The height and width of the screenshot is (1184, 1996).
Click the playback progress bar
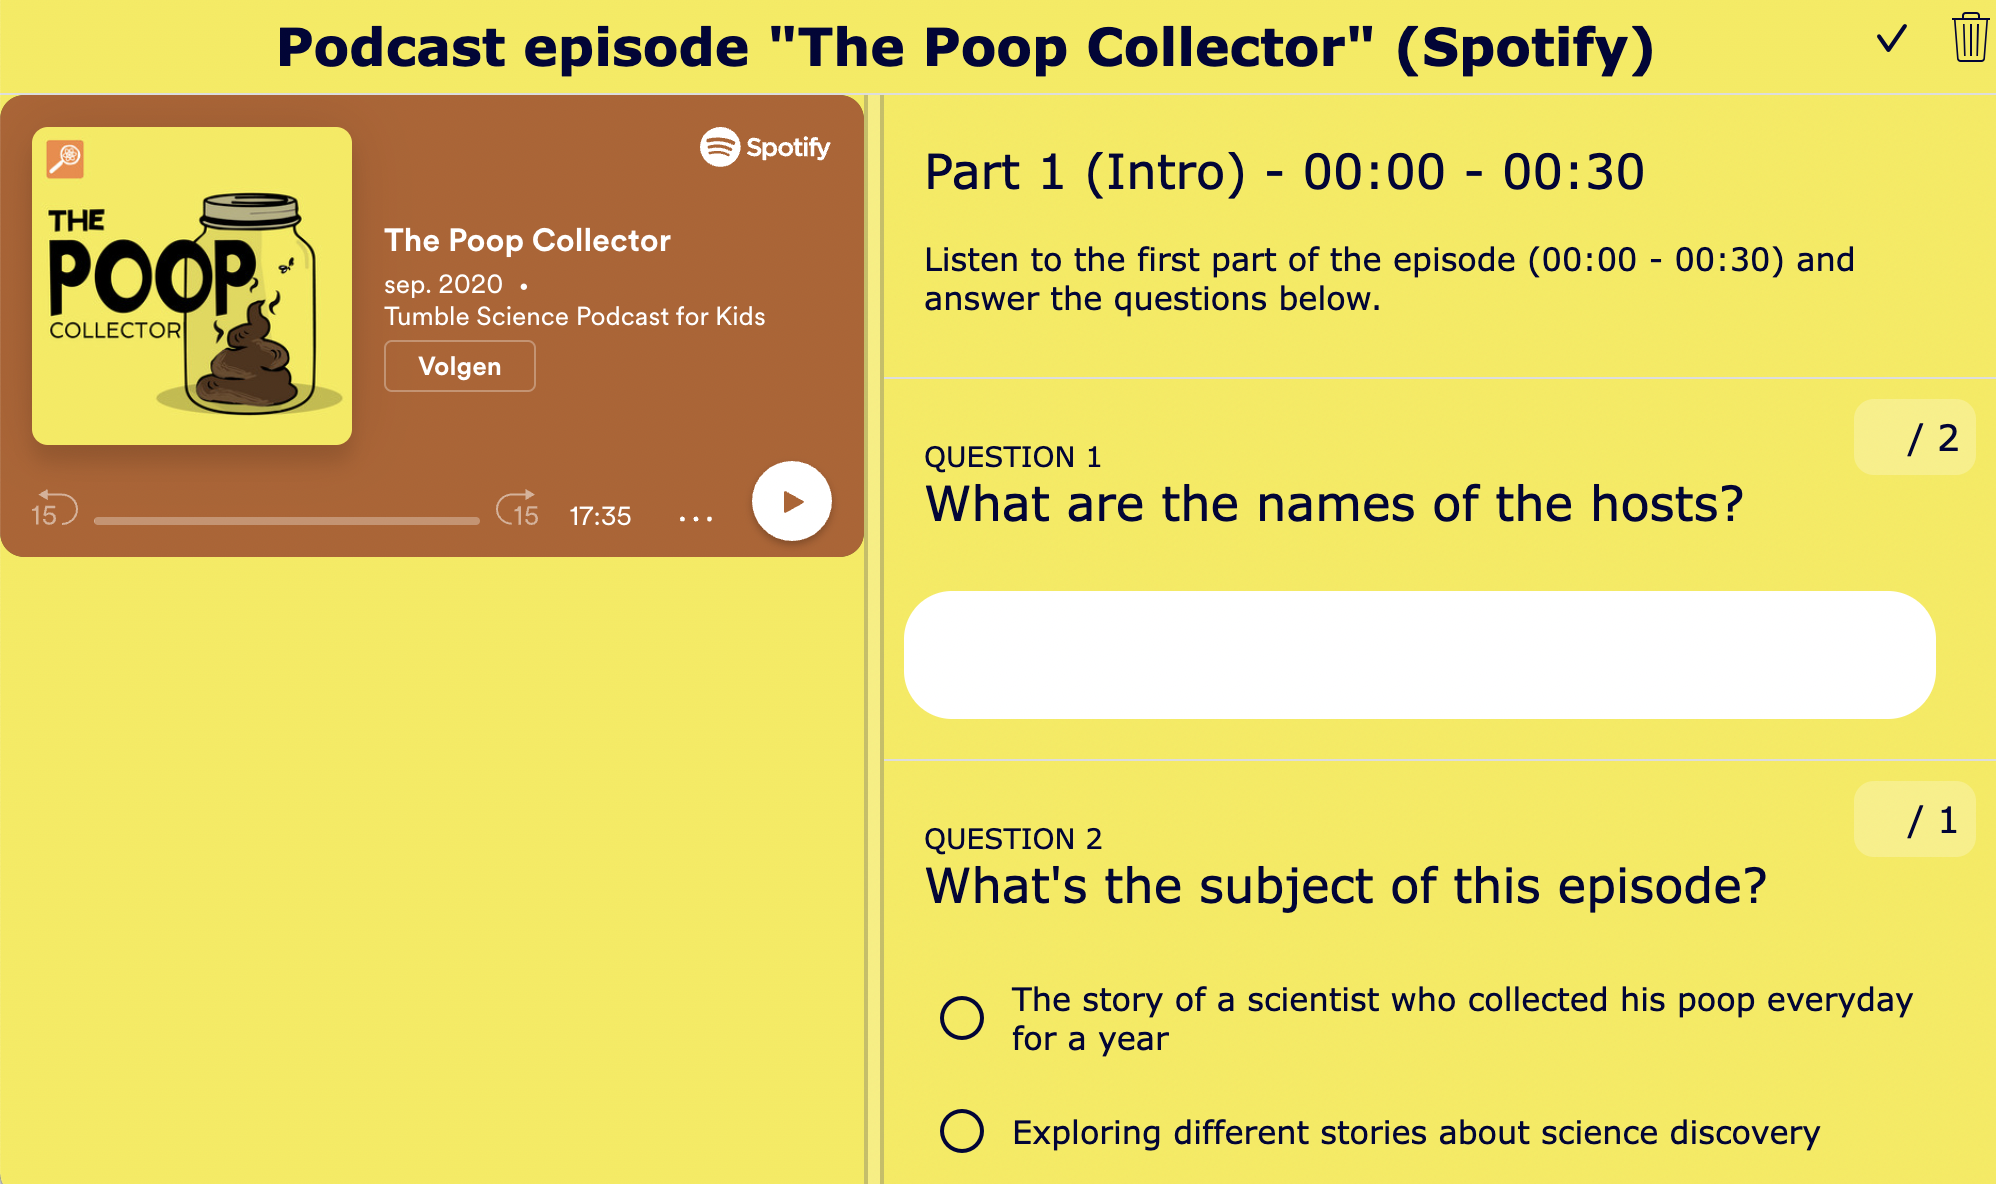[285, 519]
